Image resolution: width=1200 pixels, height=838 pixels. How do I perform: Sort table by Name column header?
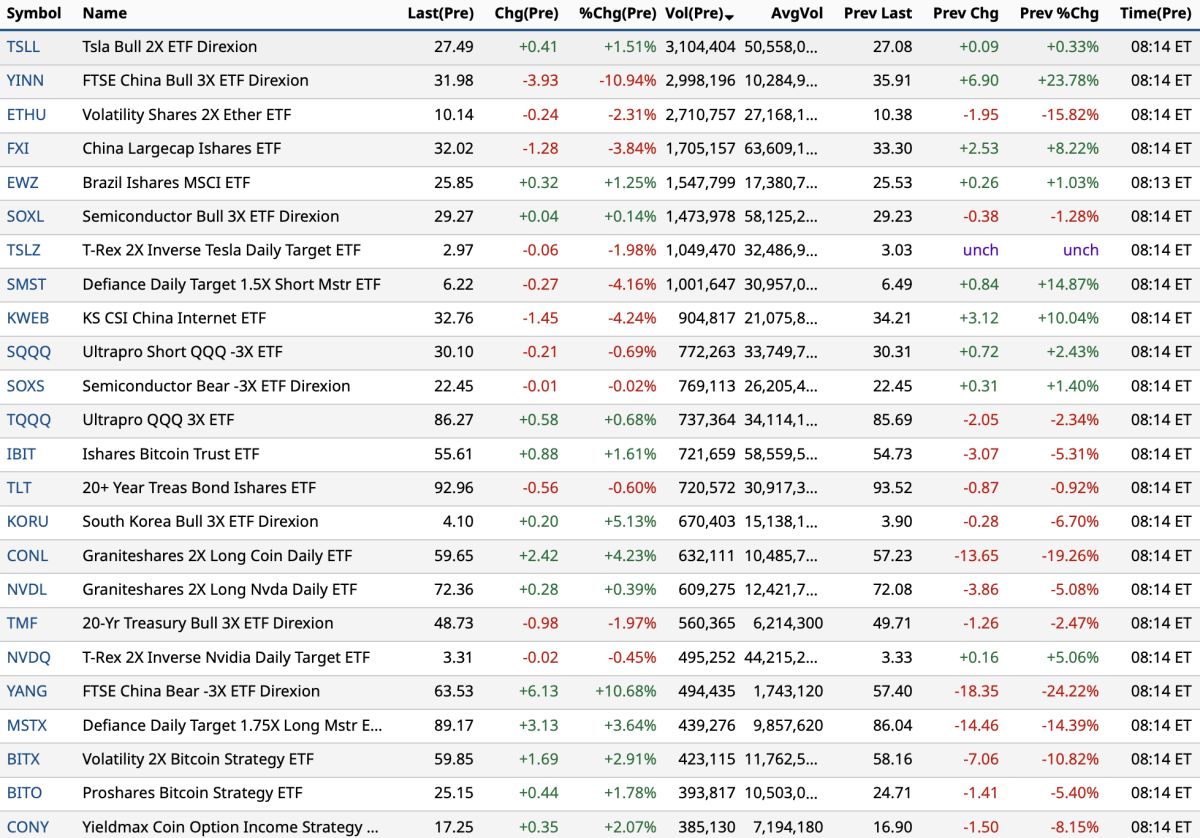coord(105,14)
